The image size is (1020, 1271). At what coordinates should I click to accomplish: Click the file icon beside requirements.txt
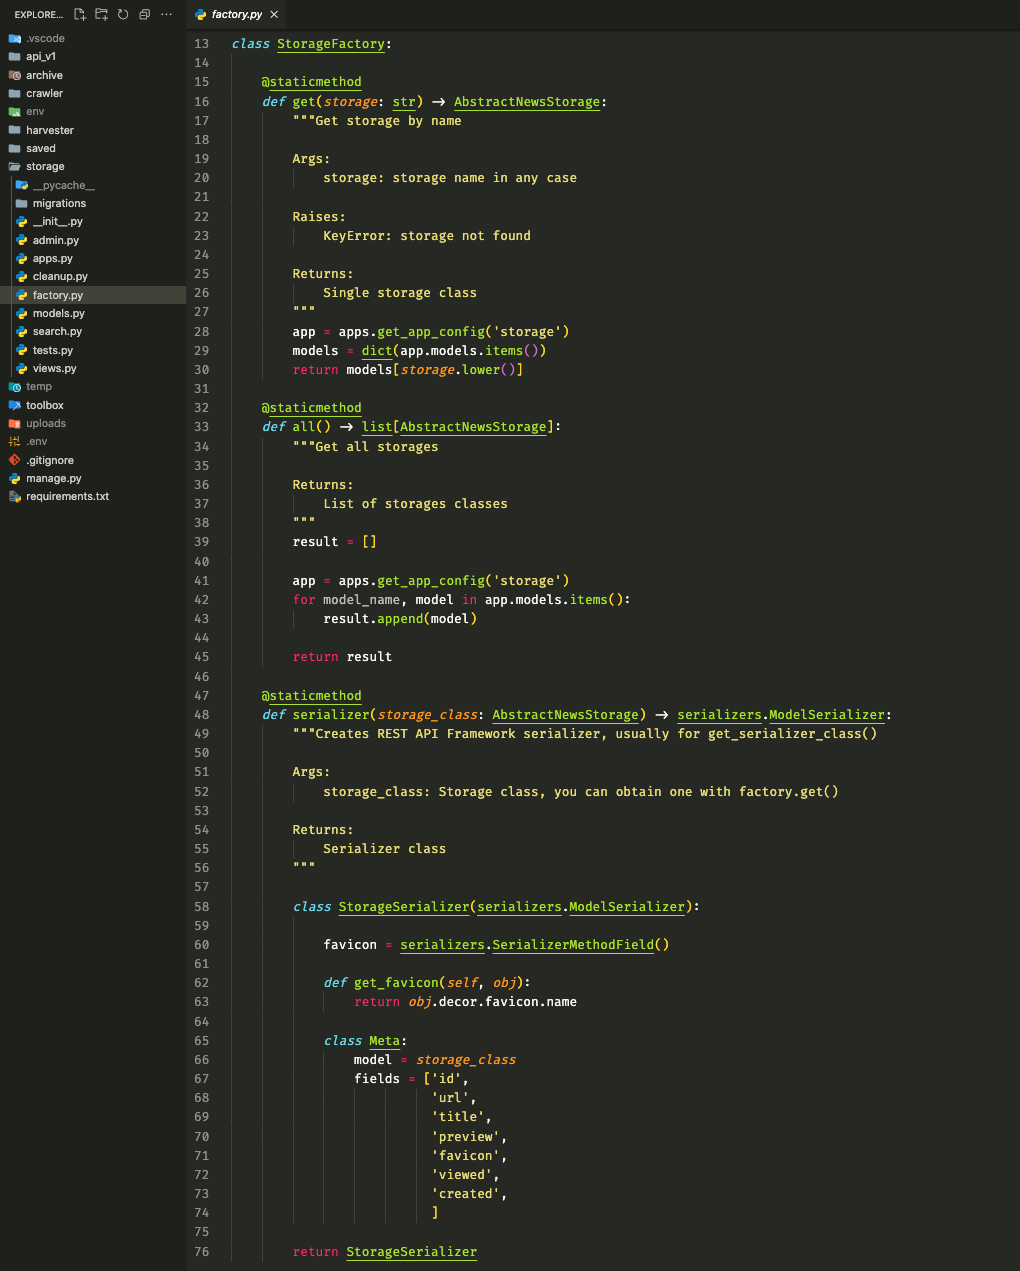click(x=14, y=497)
